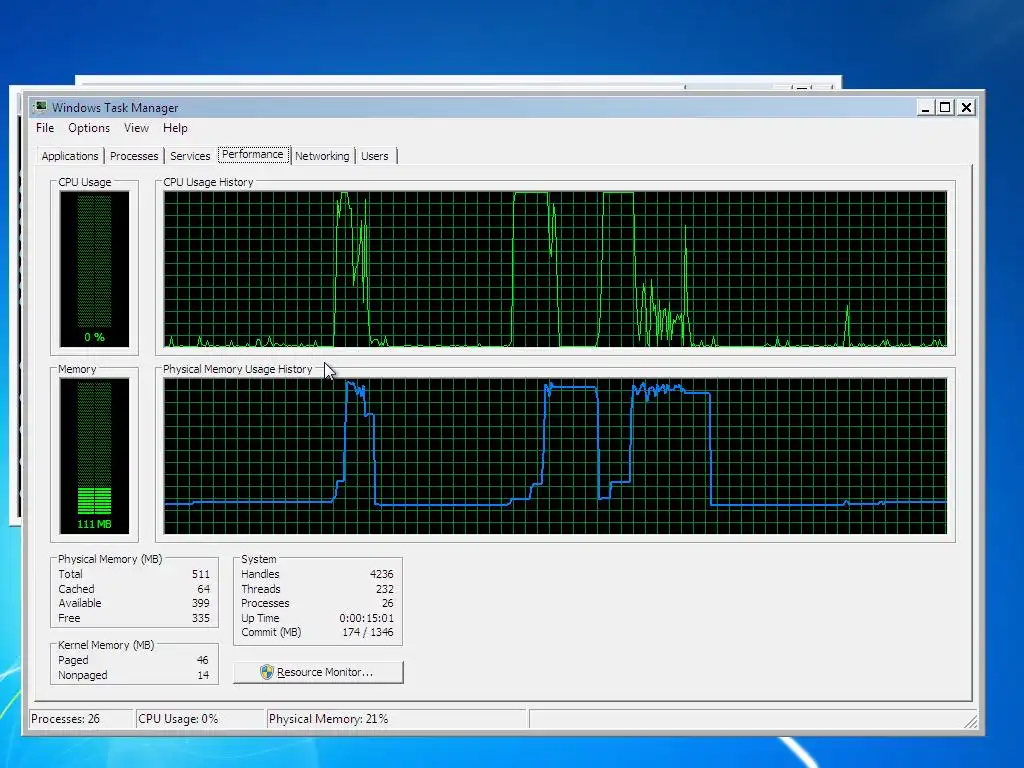The image size is (1024, 768).
Task: Open the File menu
Action: point(44,128)
